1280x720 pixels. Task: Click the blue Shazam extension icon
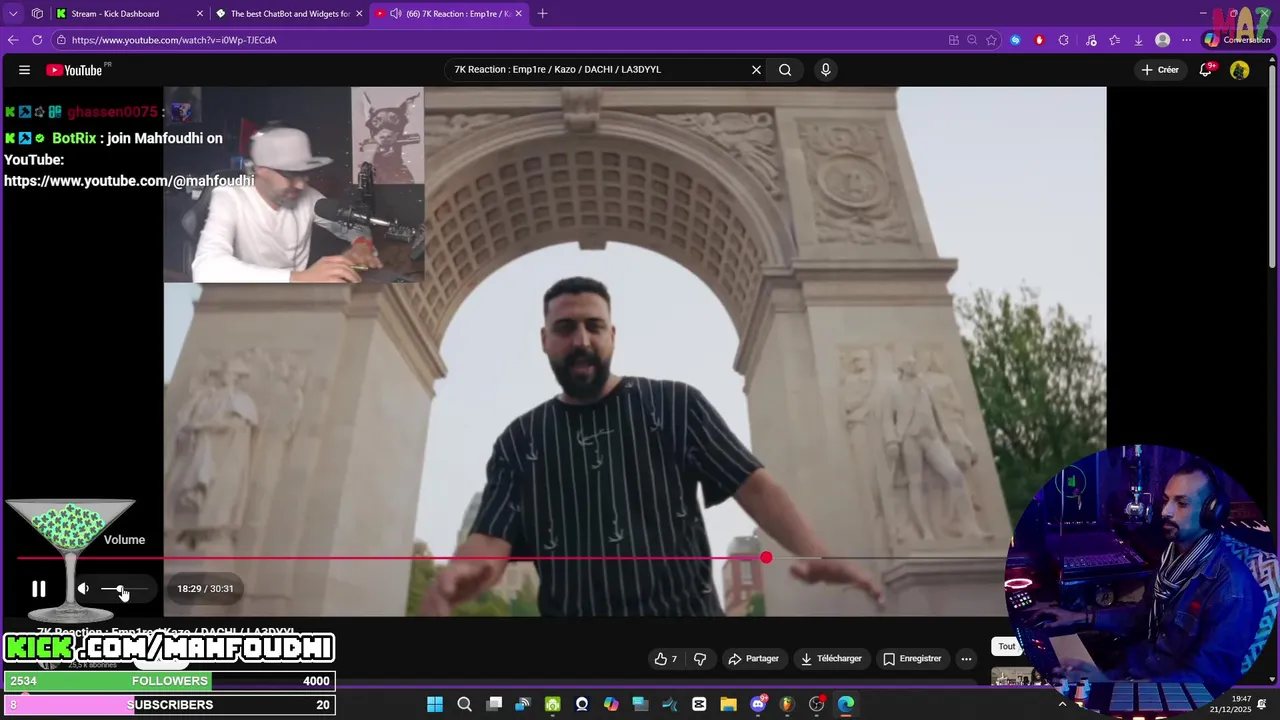pyautogui.click(x=1015, y=40)
